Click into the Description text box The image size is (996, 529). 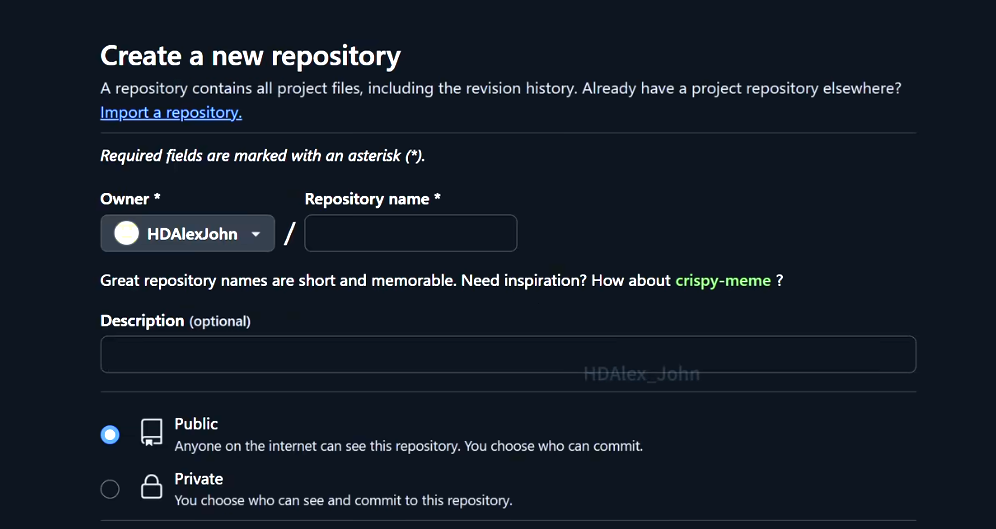click(508, 355)
